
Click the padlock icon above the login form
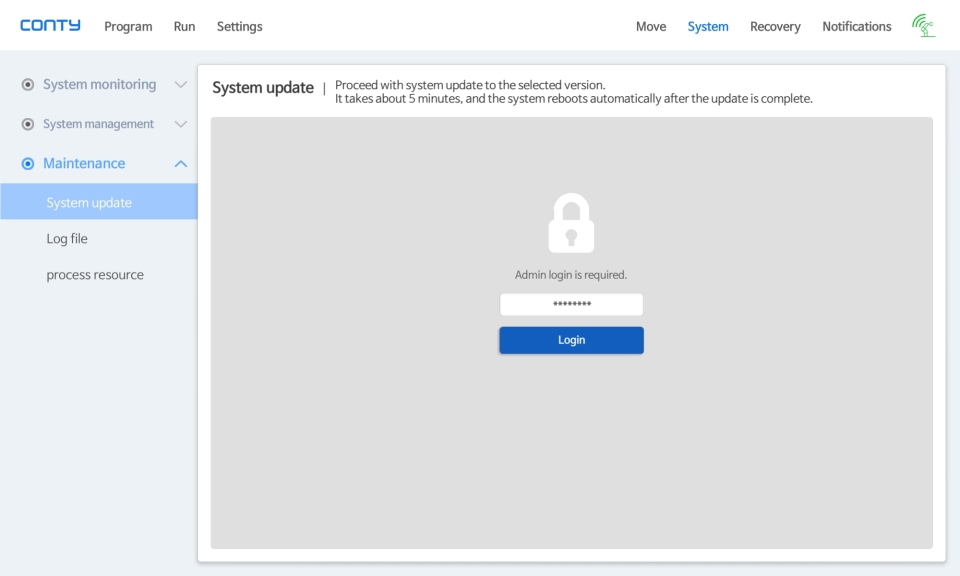[x=571, y=223]
